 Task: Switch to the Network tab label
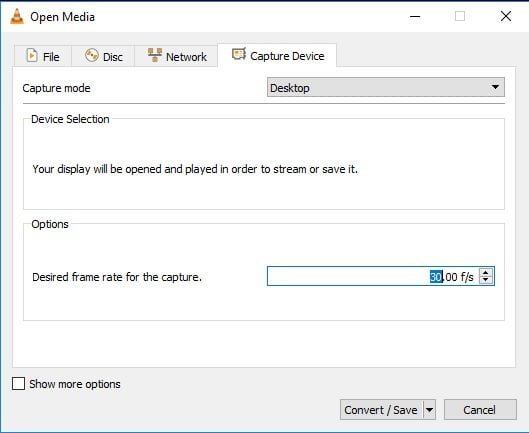pyautogui.click(x=186, y=57)
